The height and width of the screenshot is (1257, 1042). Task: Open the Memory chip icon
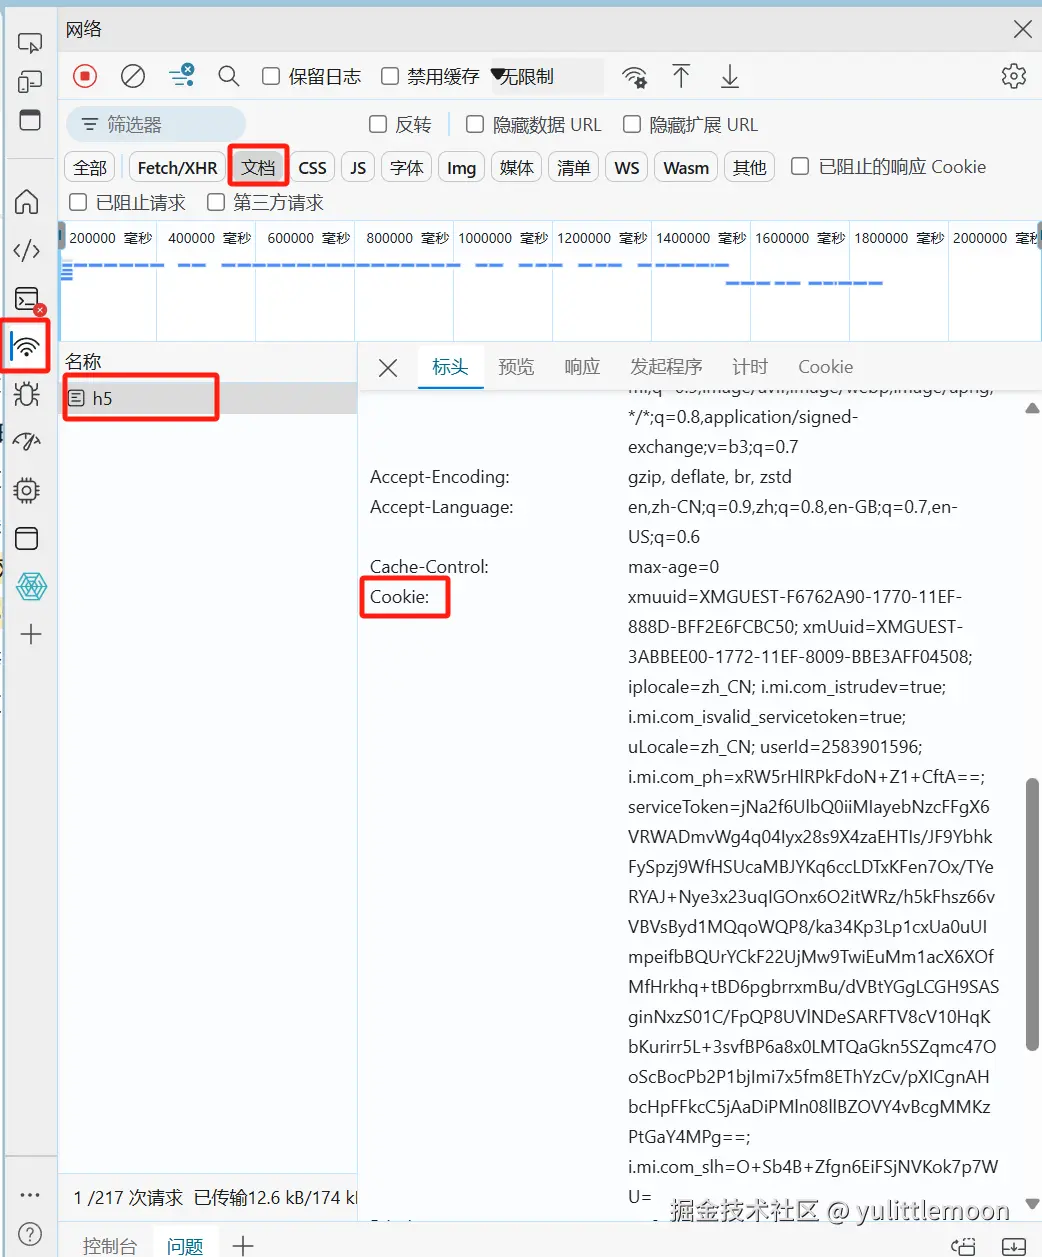27,490
